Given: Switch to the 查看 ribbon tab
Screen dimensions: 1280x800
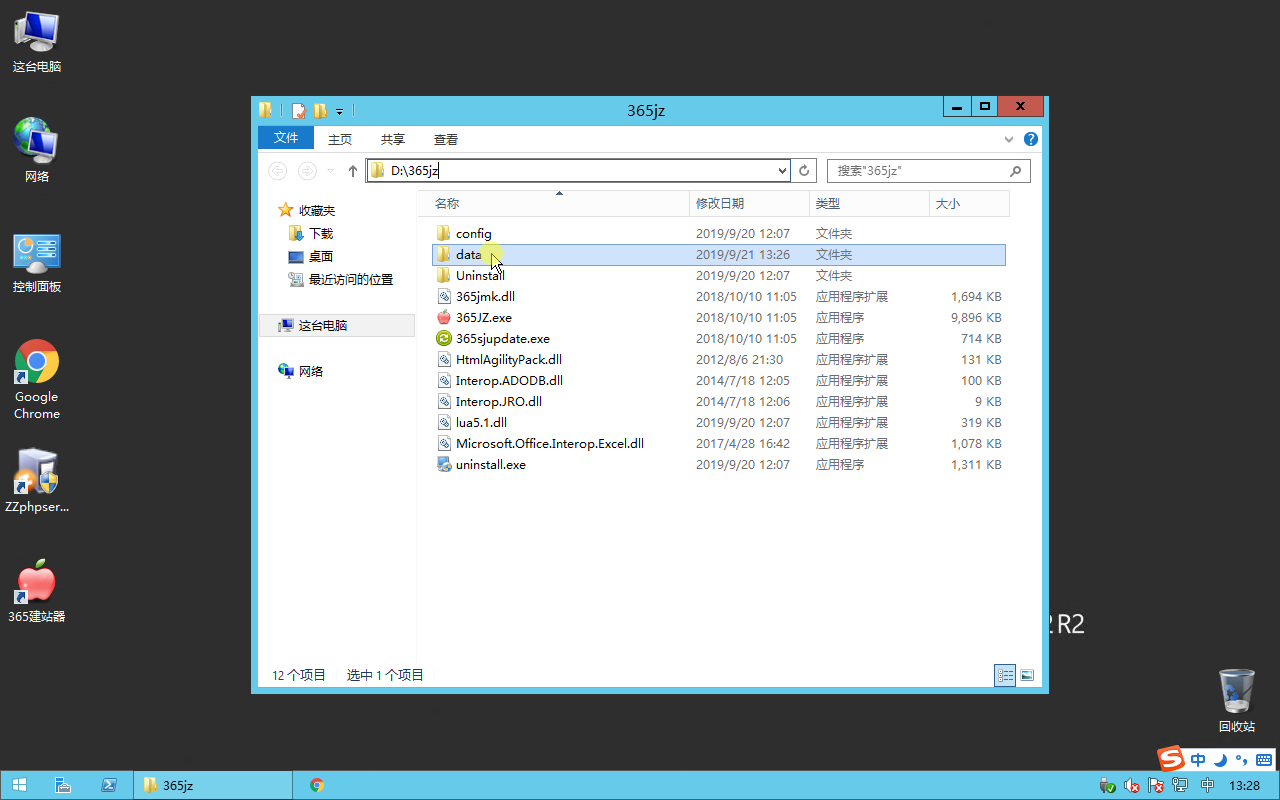Looking at the screenshot, I should (x=446, y=139).
